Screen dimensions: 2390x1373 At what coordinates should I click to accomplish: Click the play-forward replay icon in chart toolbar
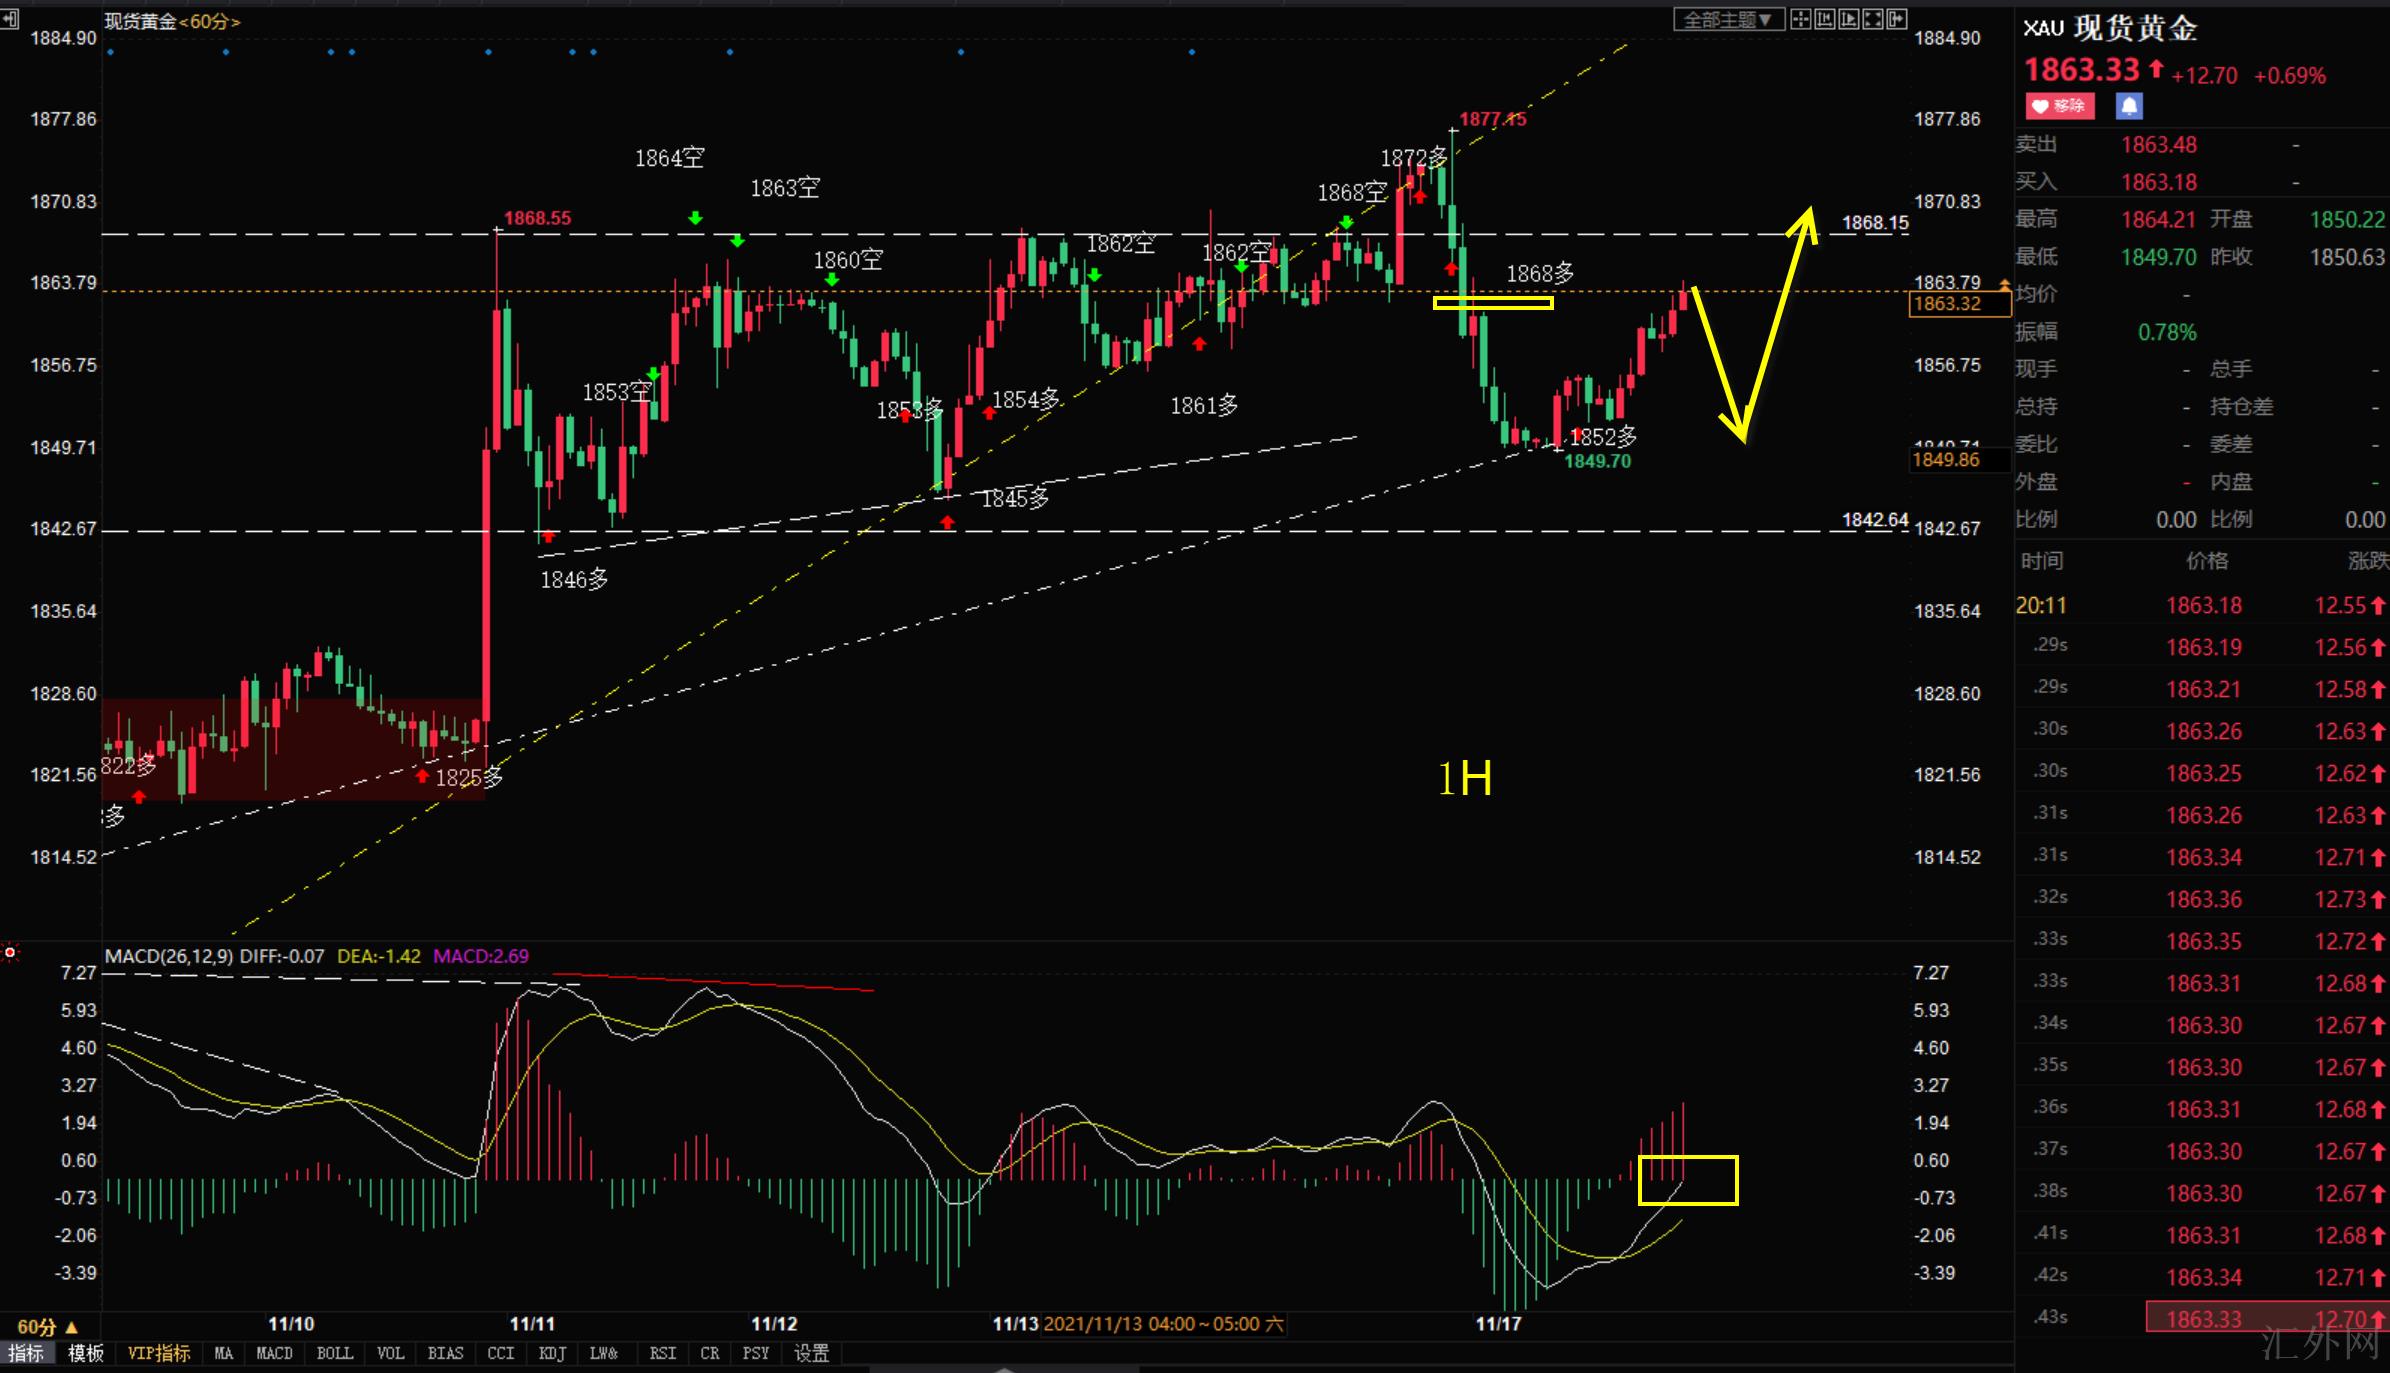(1849, 19)
